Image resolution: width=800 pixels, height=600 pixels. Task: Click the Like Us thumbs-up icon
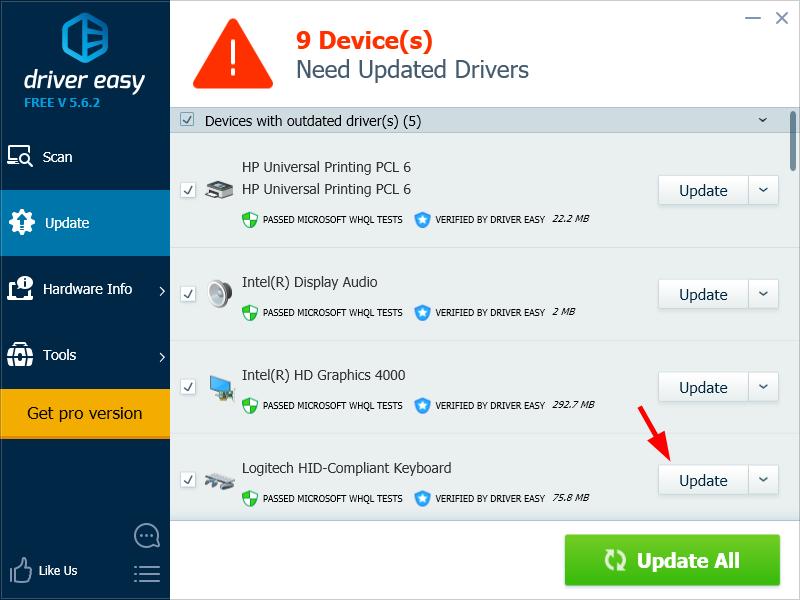20,569
